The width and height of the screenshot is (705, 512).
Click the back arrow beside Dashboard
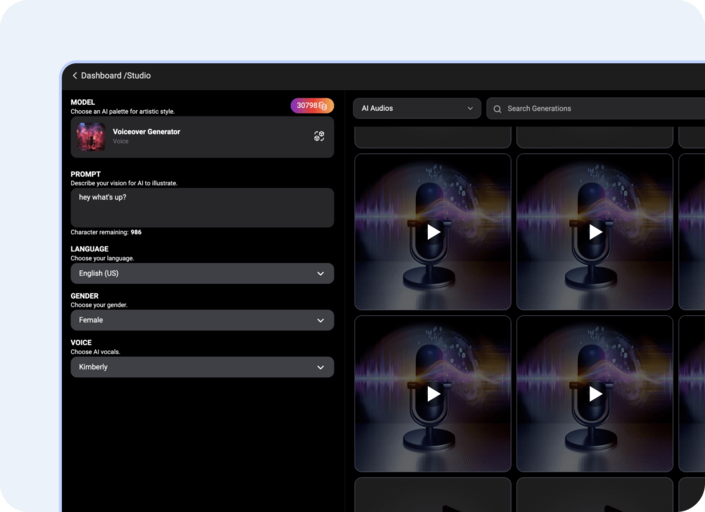coord(75,76)
